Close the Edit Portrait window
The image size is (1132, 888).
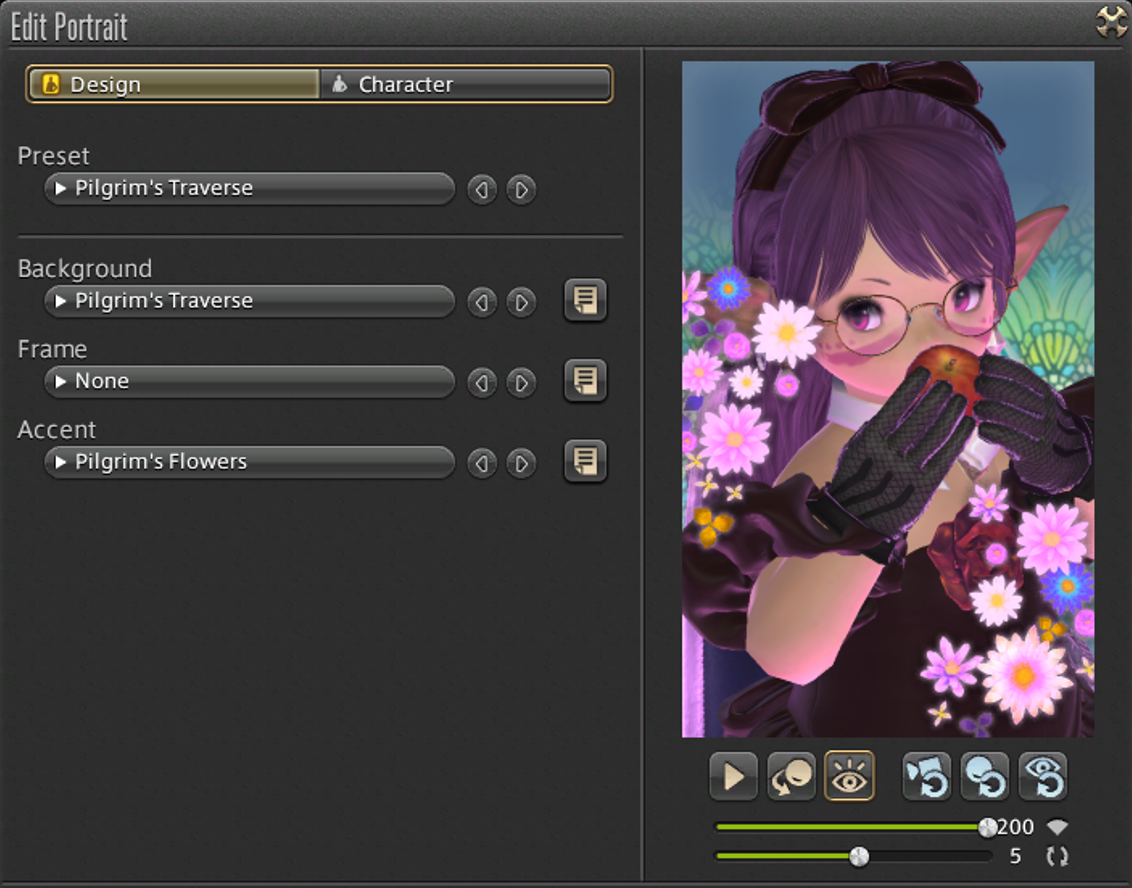tap(1112, 22)
